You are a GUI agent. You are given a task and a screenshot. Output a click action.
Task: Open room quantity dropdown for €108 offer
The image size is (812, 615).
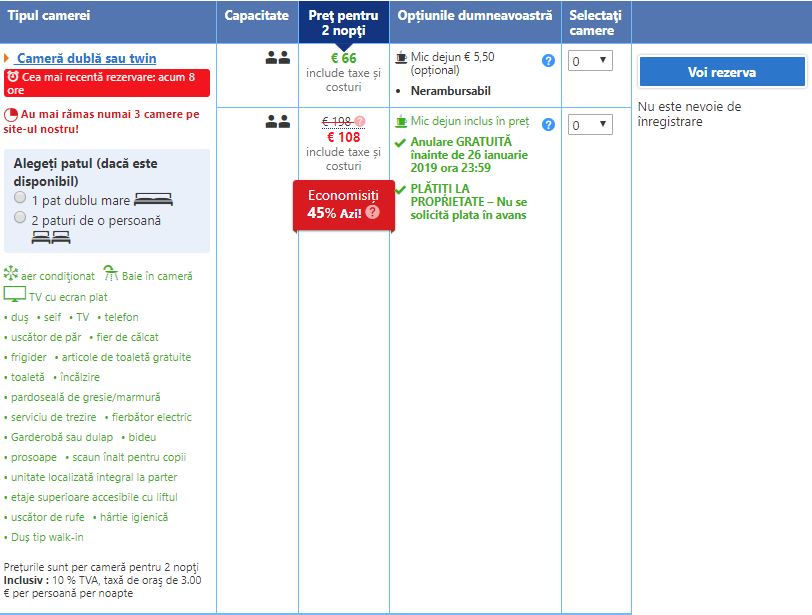tap(590, 125)
